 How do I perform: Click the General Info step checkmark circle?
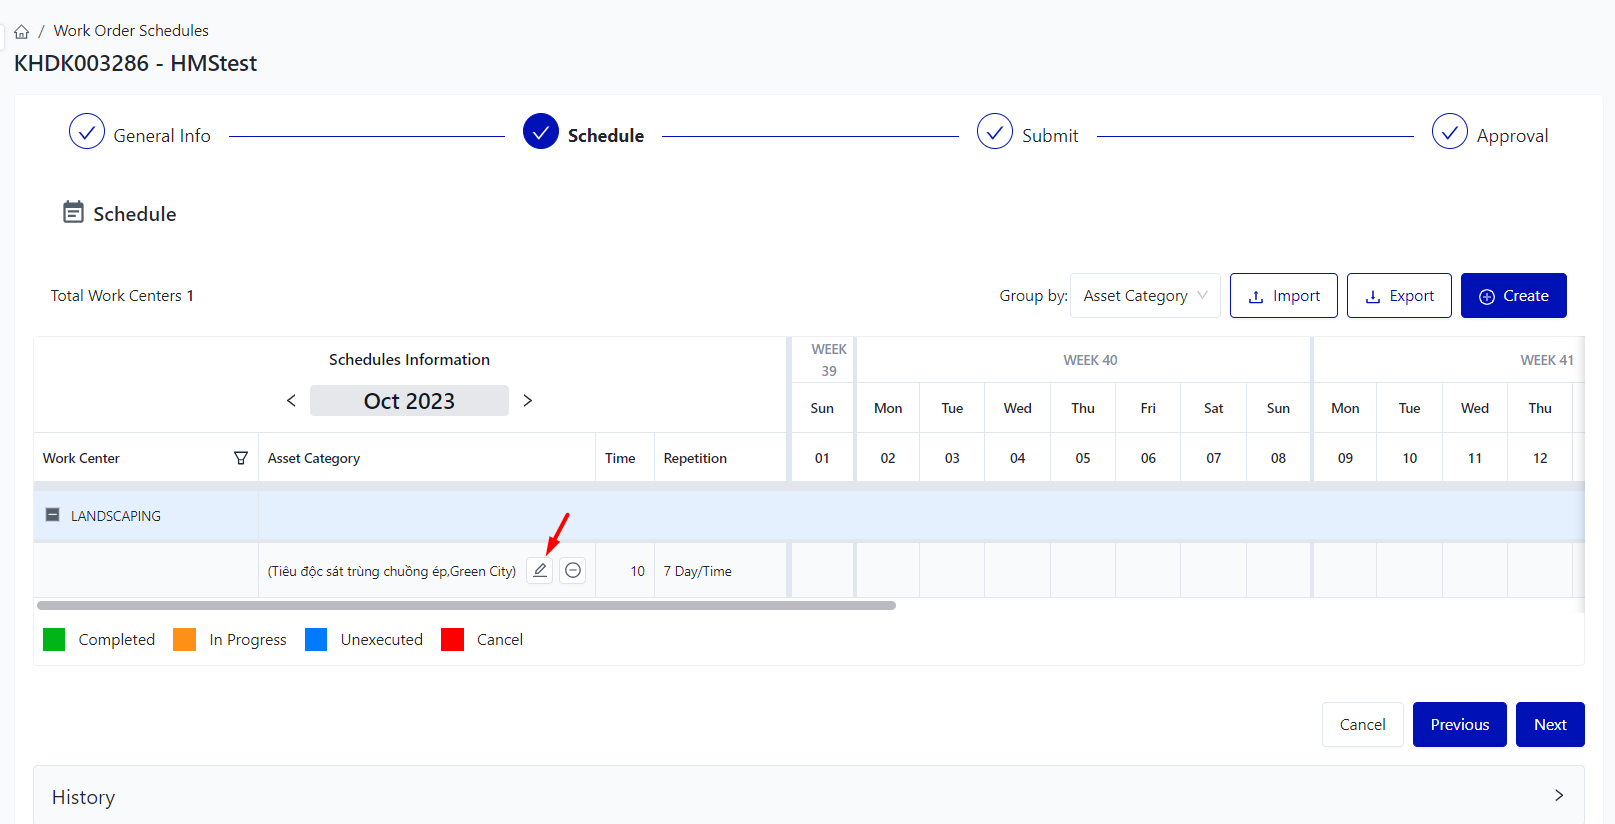tap(87, 132)
